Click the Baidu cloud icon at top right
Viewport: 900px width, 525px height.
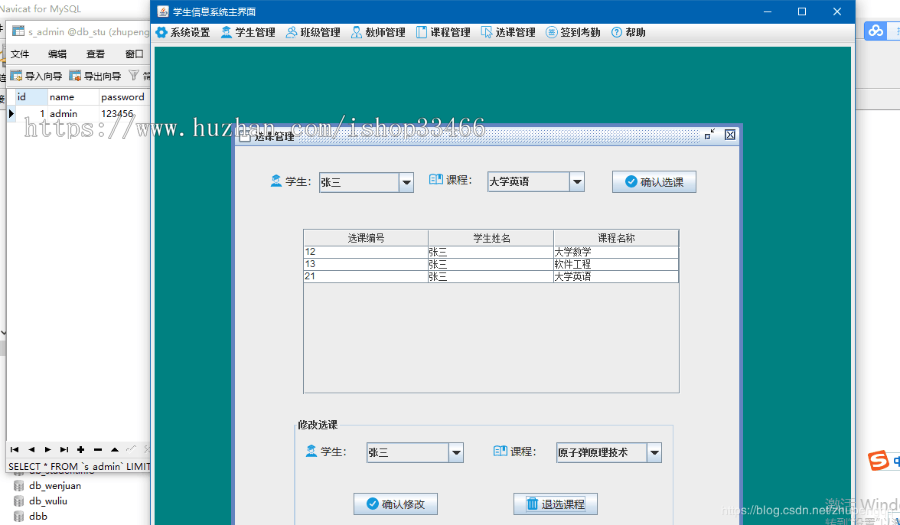click(875, 30)
